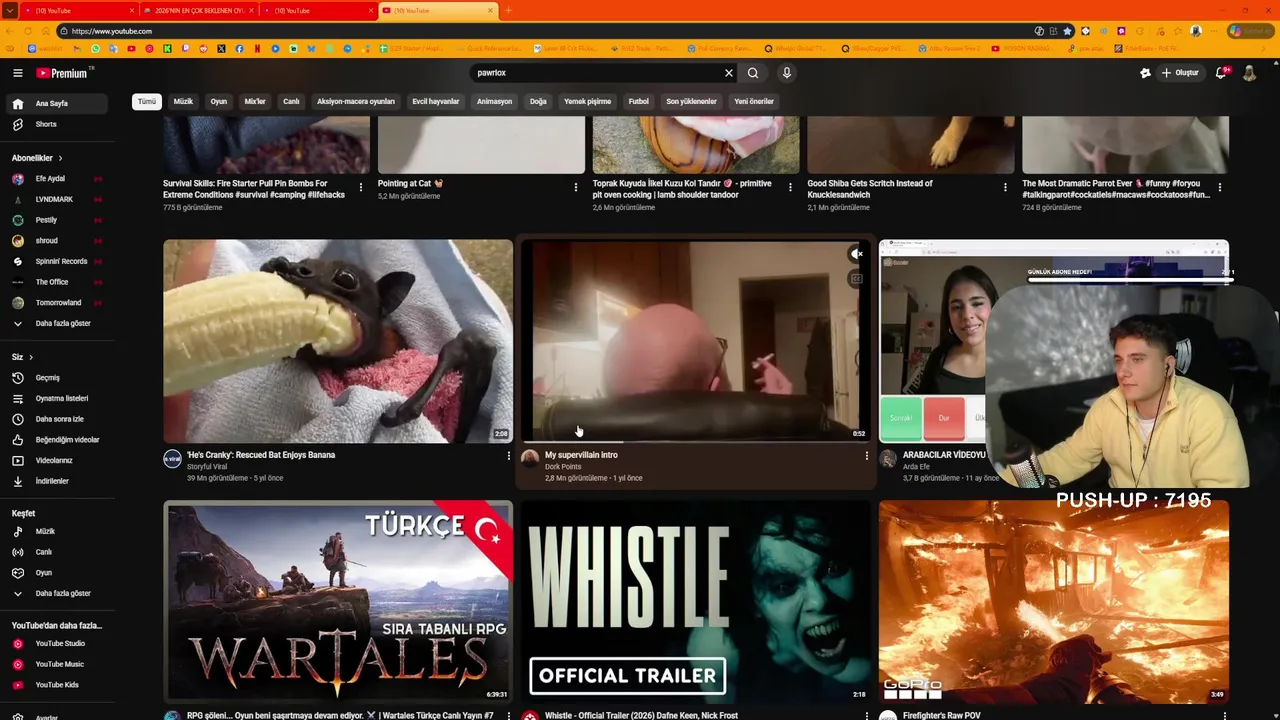1280x720 pixels.
Task: Open Ana Sayfa in the sidebar
Action: (57, 103)
